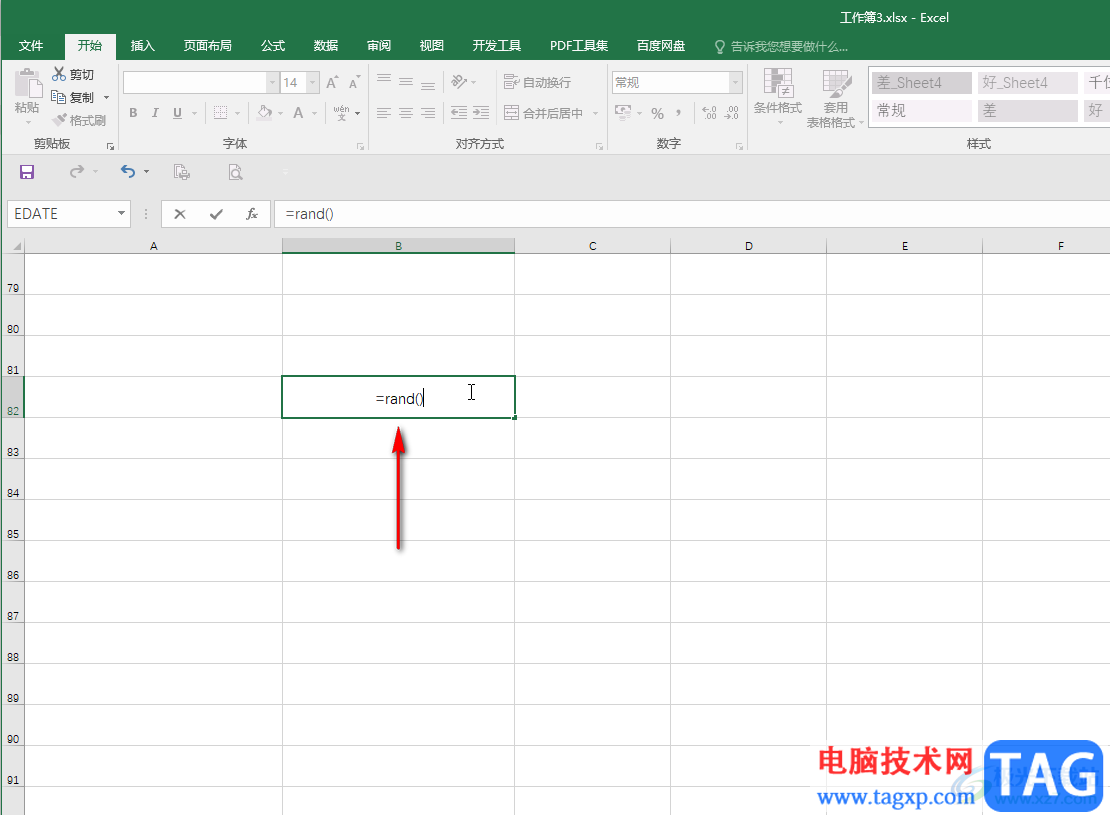Screen dimensions: 1110x815
Task: Align text right
Action: click(x=428, y=113)
